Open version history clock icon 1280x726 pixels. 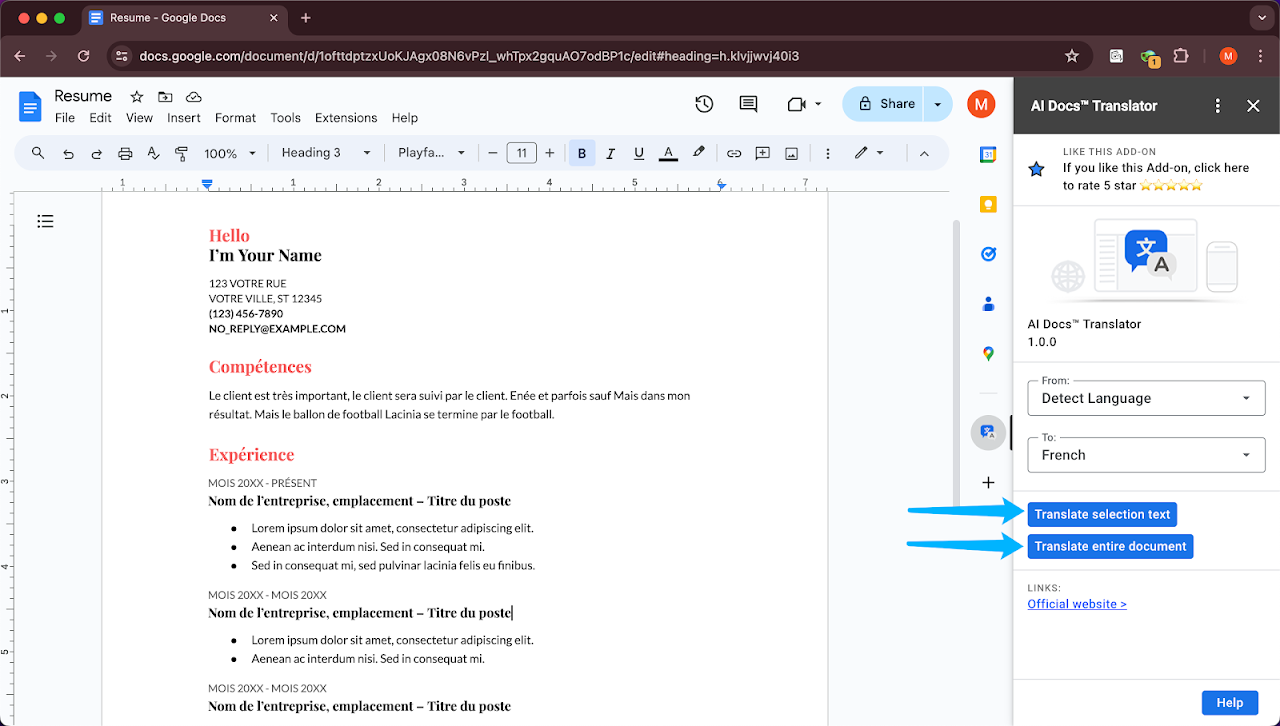pos(704,104)
